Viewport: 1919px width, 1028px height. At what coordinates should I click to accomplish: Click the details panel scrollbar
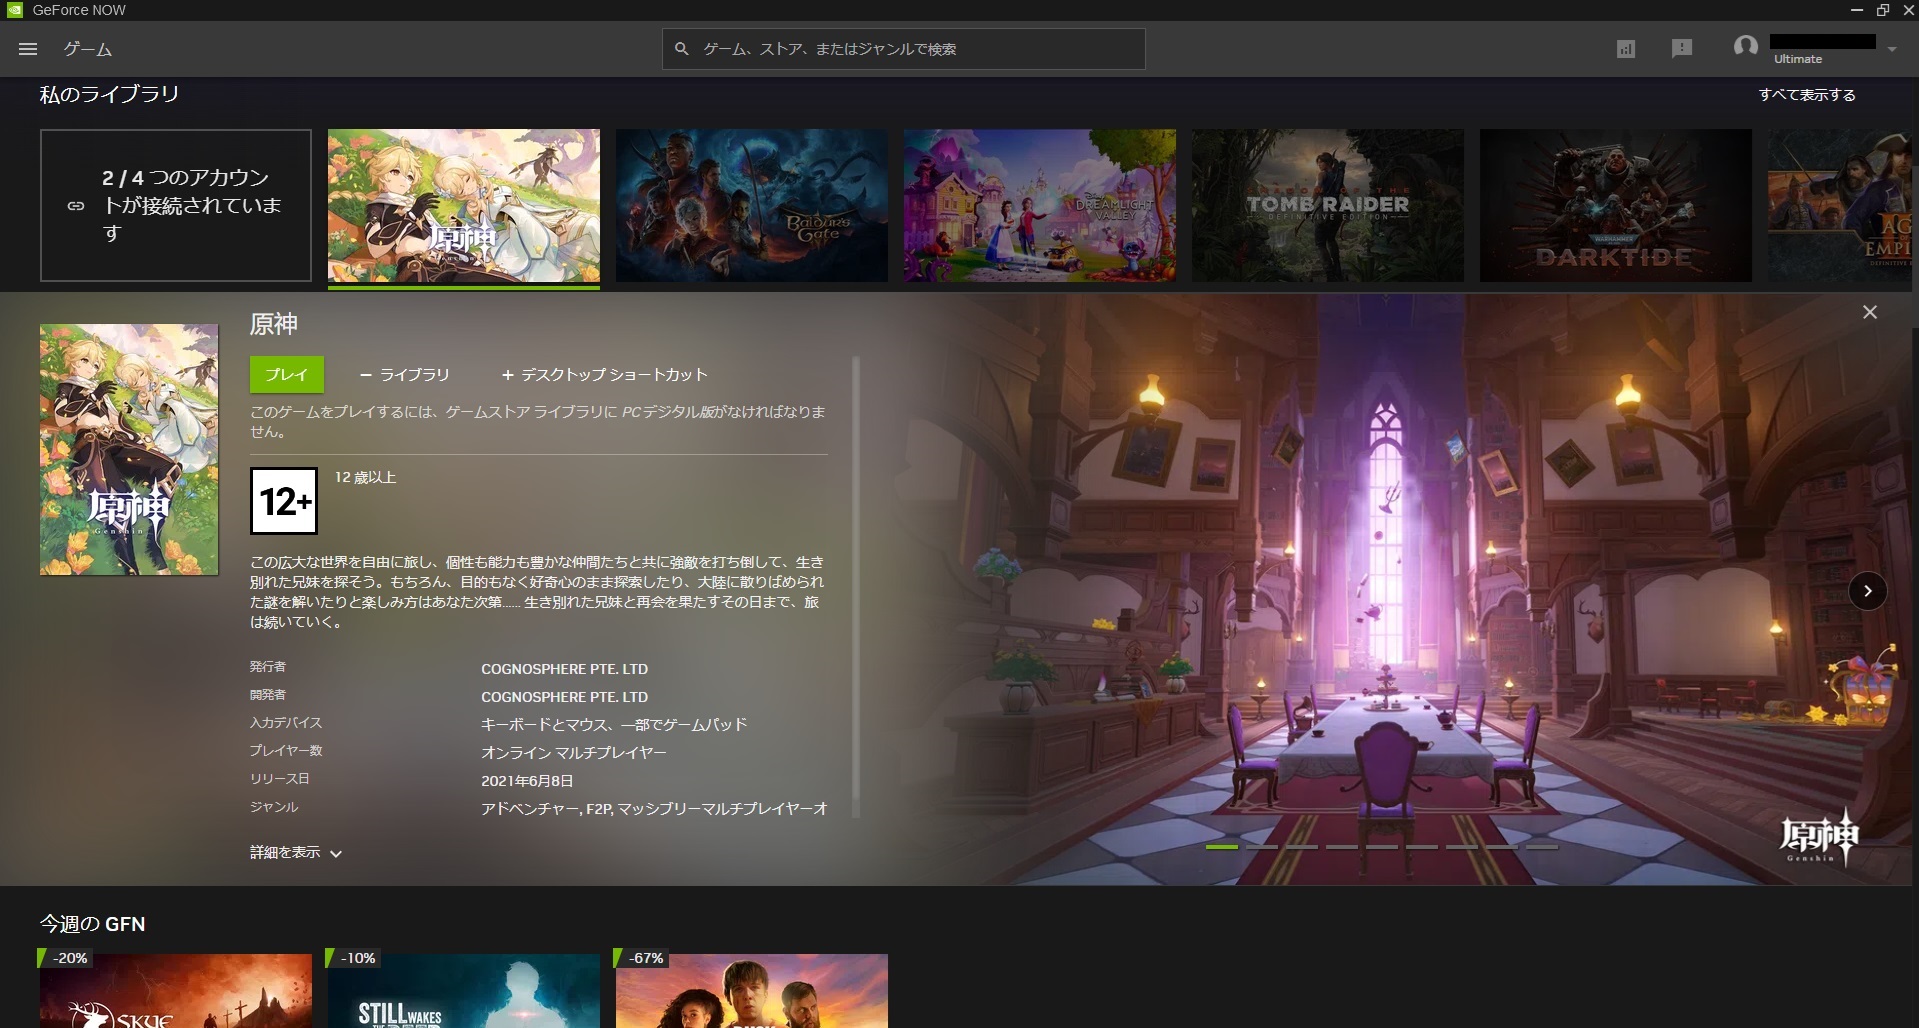856,587
